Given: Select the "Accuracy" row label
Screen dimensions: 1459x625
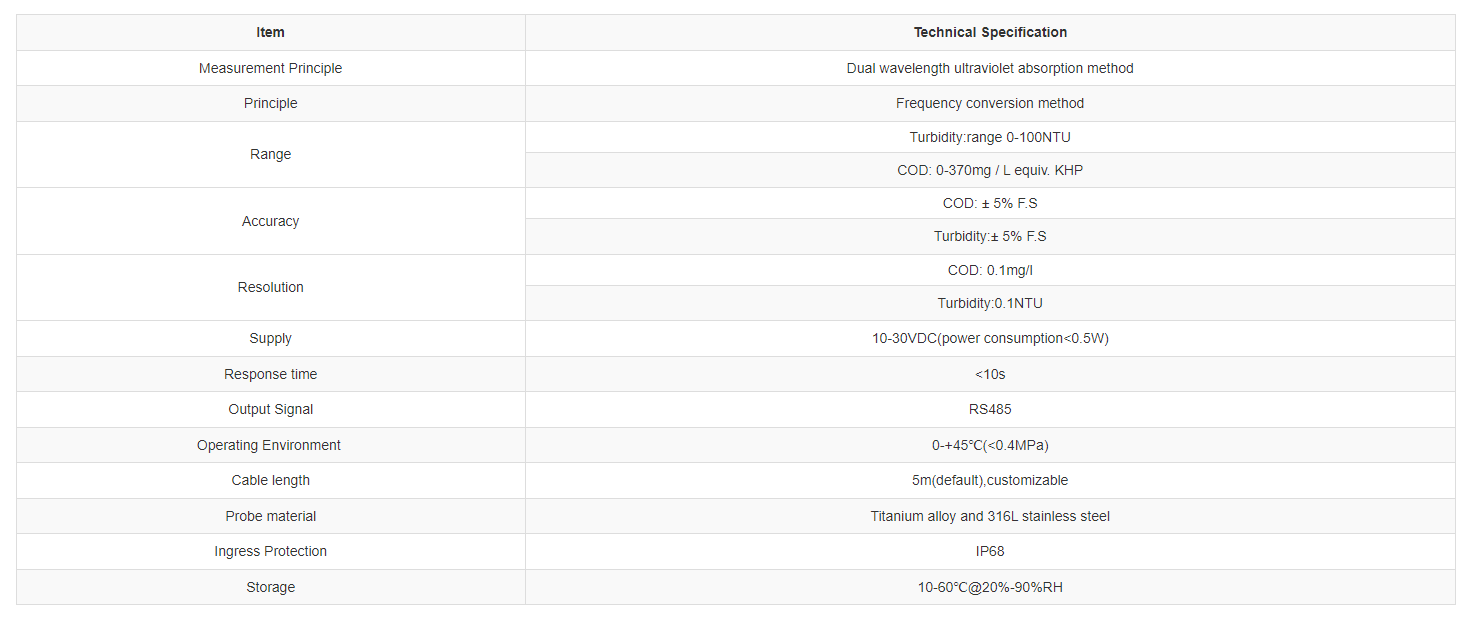Looking at the screenshot, I should click(270, 221).
